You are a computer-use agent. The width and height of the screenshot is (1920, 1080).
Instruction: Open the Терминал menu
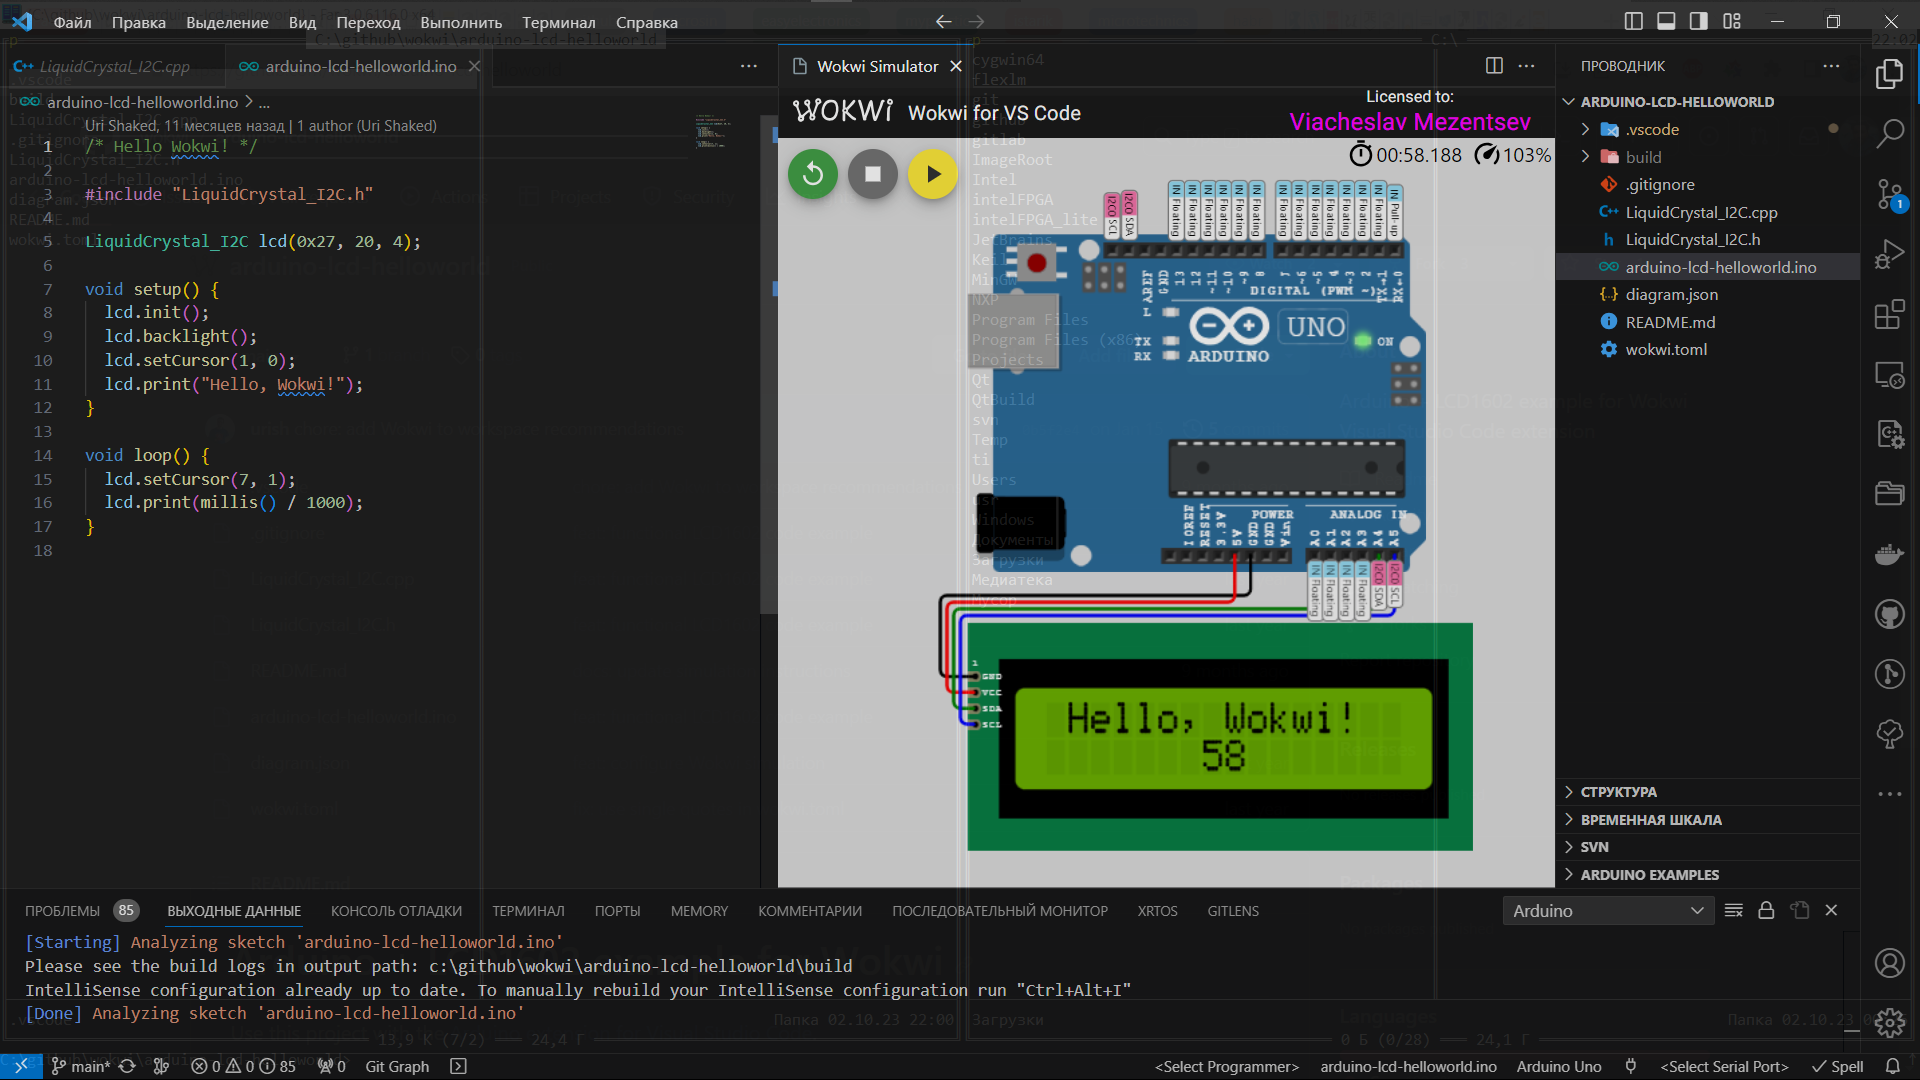point(558,22)
